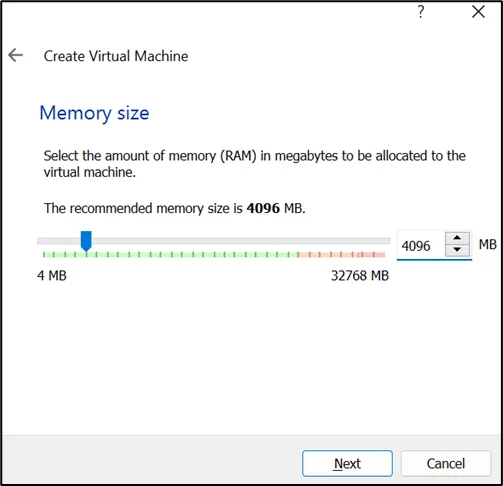Proceed with the Next button
503x486 pixels.
coord(347,463)
